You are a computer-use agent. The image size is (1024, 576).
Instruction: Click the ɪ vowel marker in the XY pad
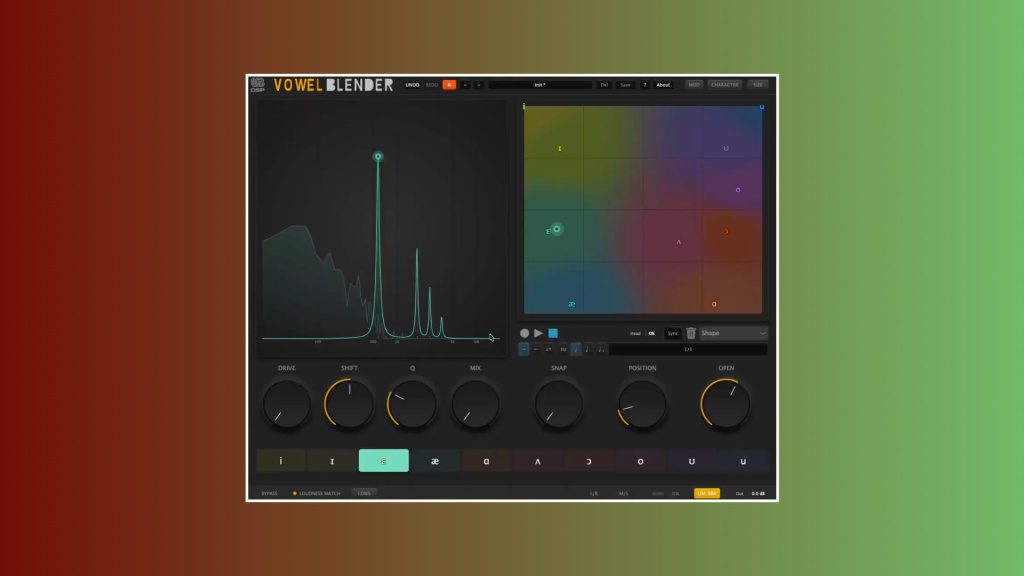click(x=560, y=149)
